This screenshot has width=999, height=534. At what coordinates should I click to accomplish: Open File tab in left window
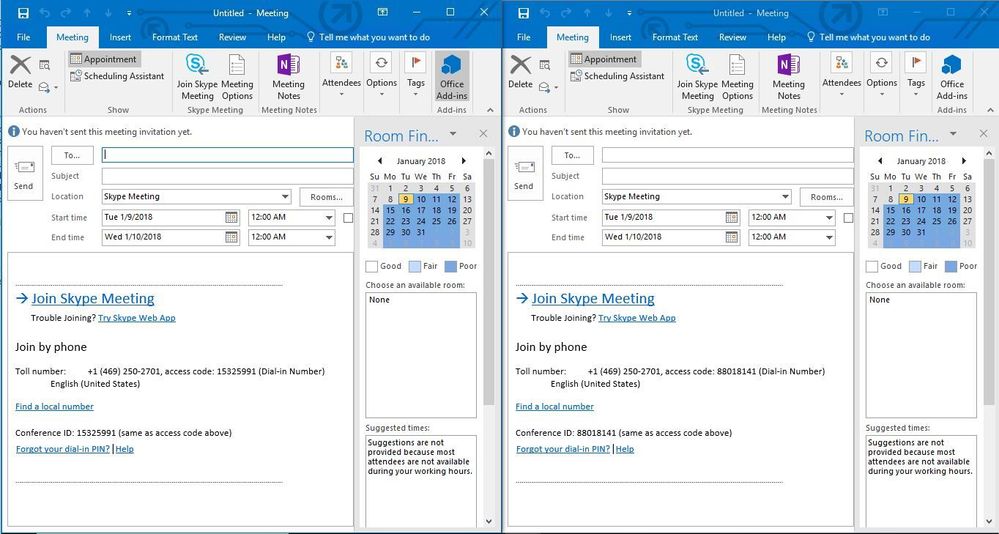point(24,37)
